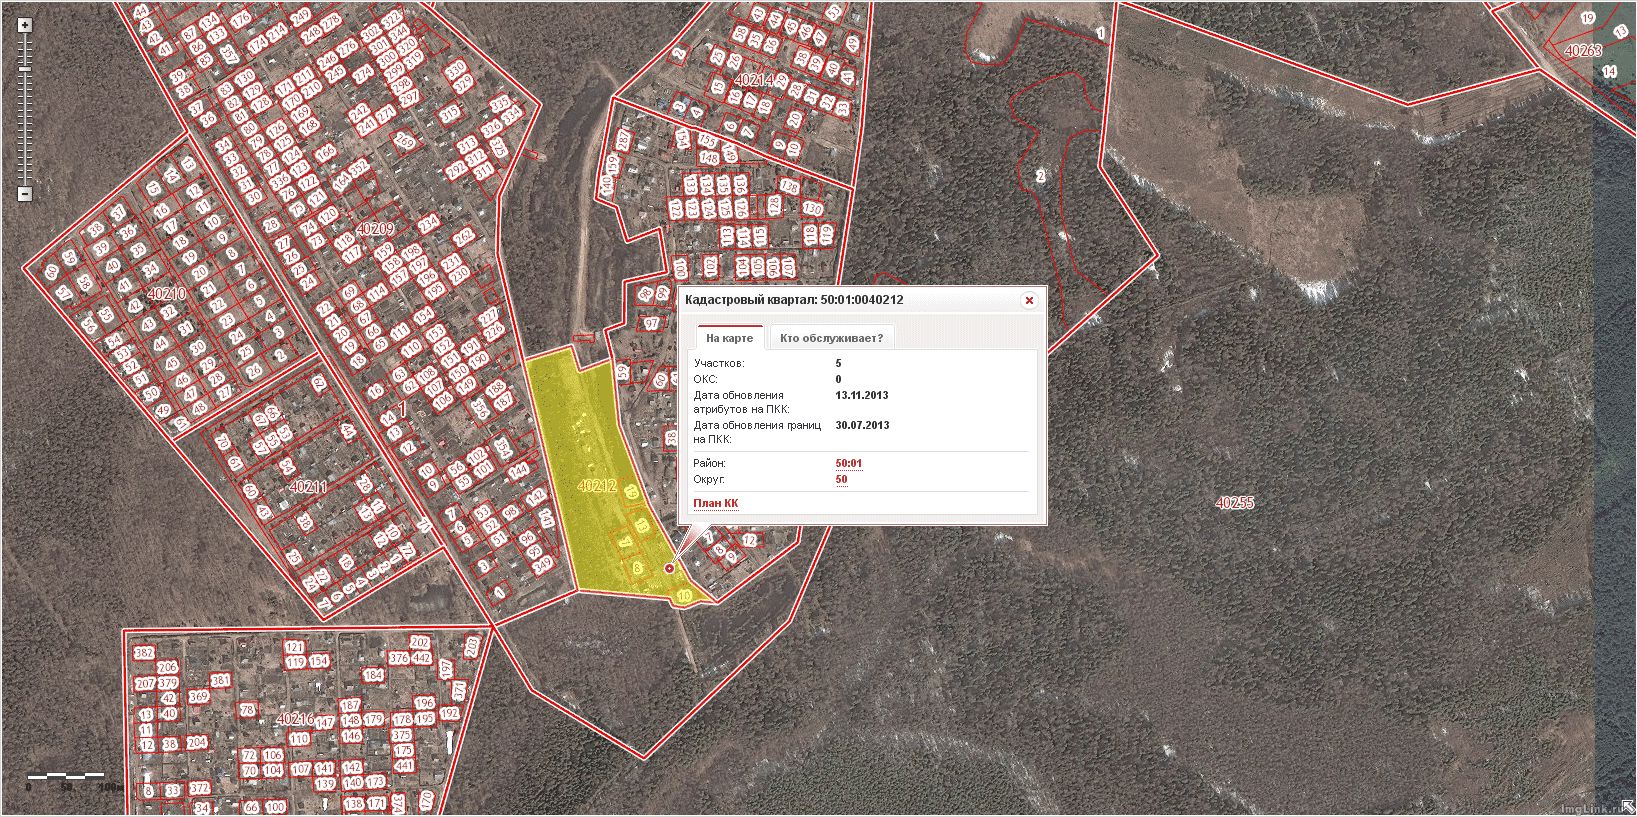The height and width of the screenshot is (817, 1637).
Task: Click the red map marker pin
Action: 669,568
